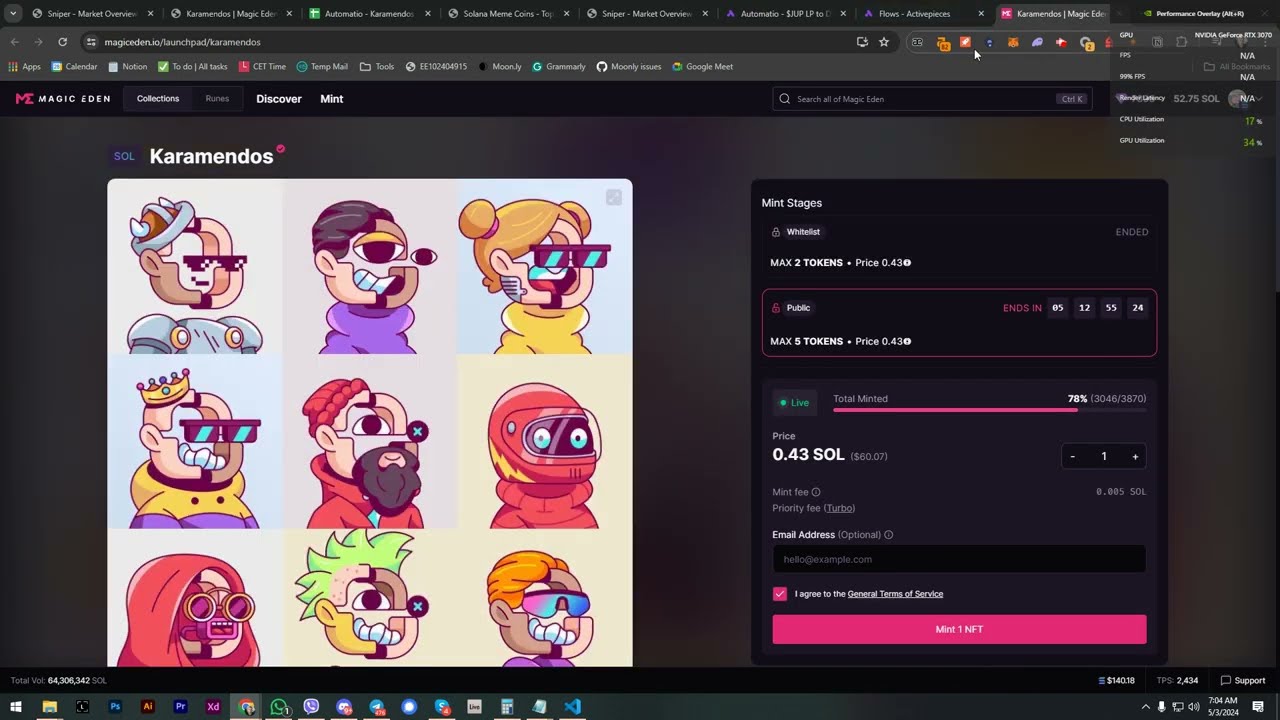Open Photoshop from the taskbar
1280x720 pixels.
(115, 706)
